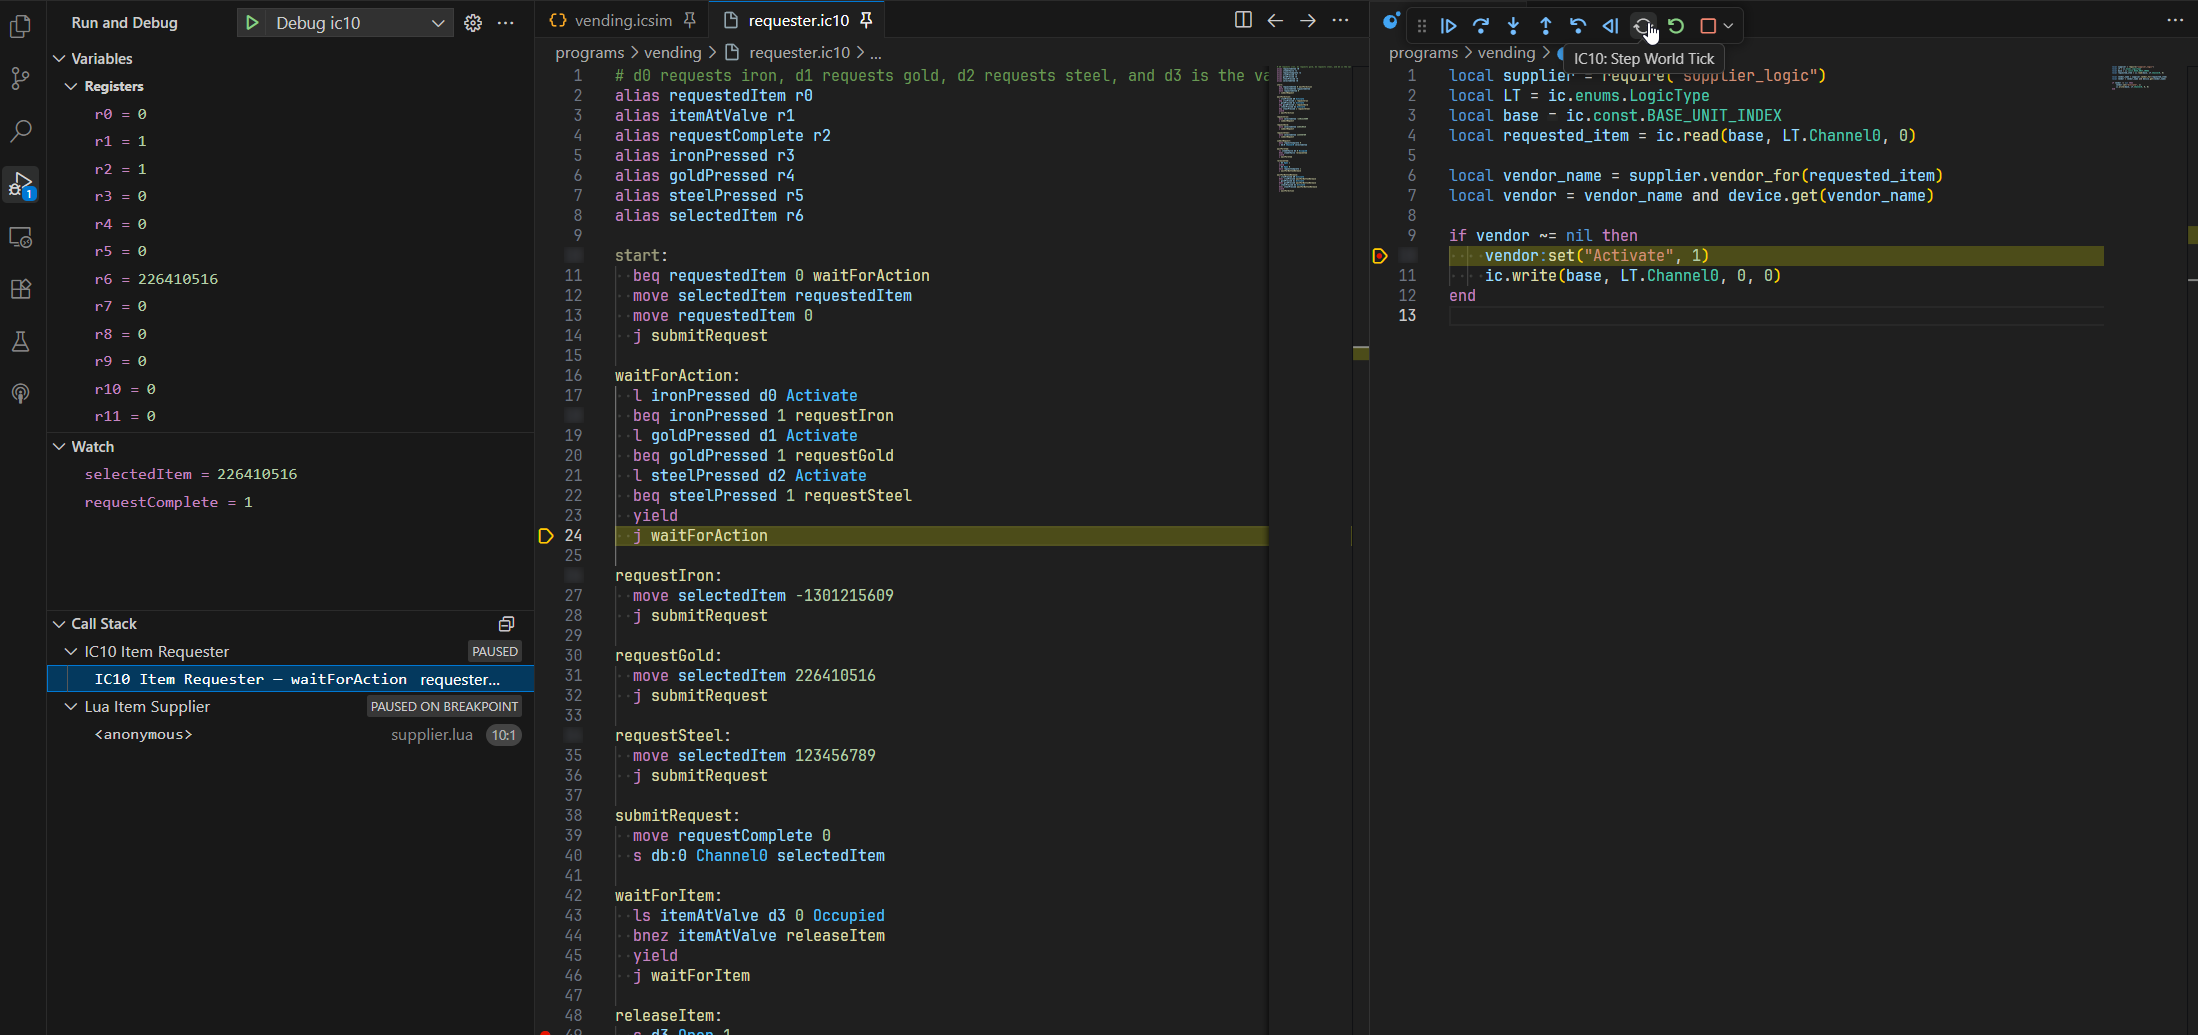Split the editor right
This screenshot has width=2198, height=1035.
1243,20
